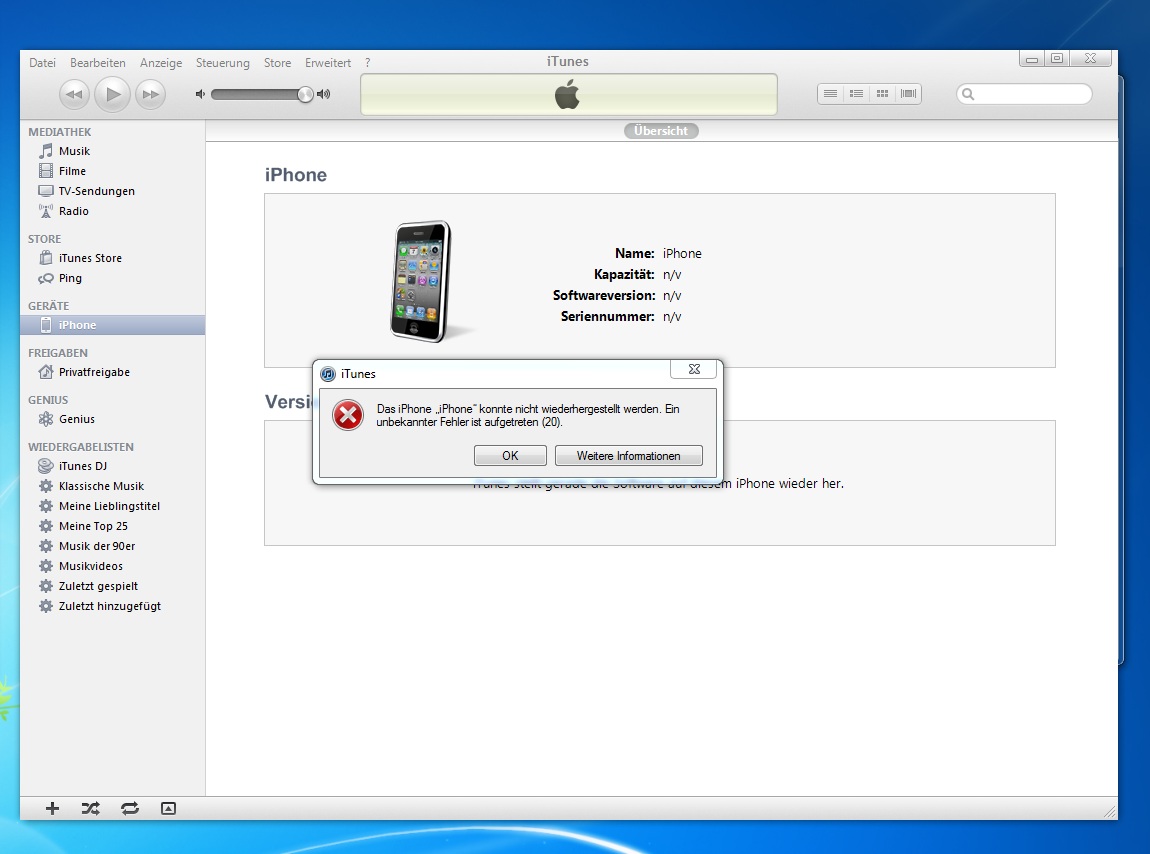Click Weitere Informationen button

(628, 456)
